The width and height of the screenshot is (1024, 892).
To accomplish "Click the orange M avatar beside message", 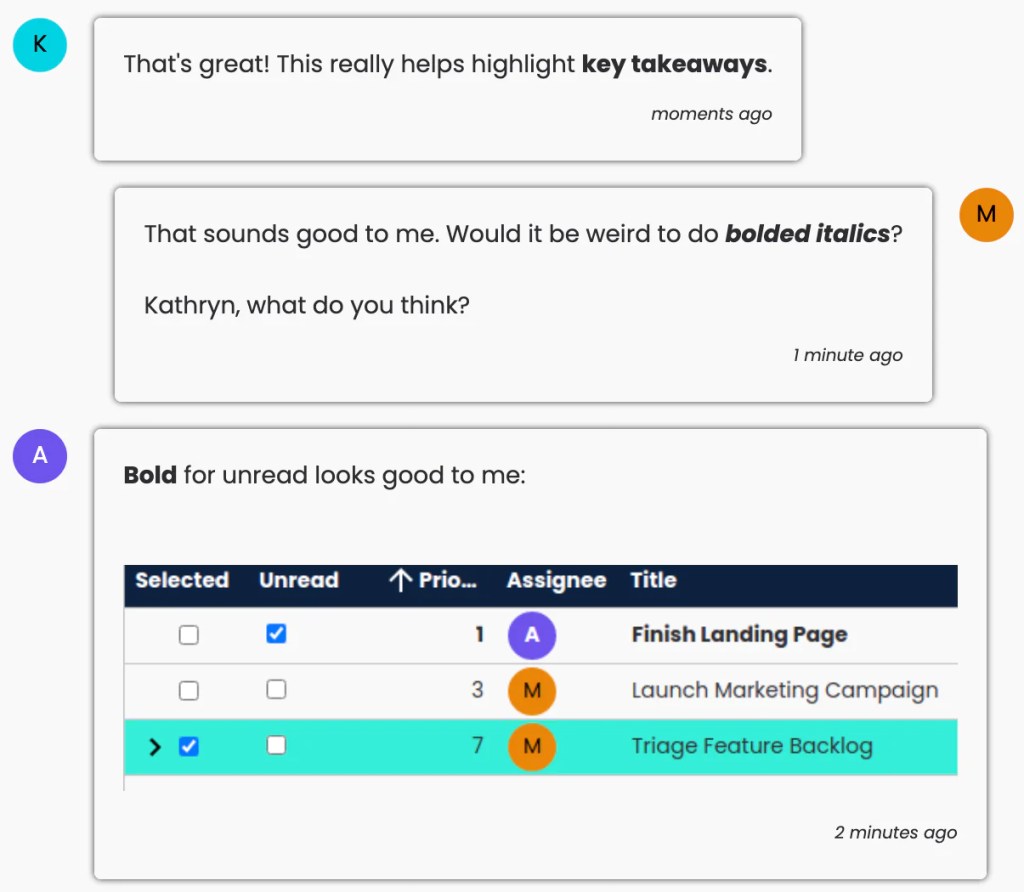I will tap(986, 214).
